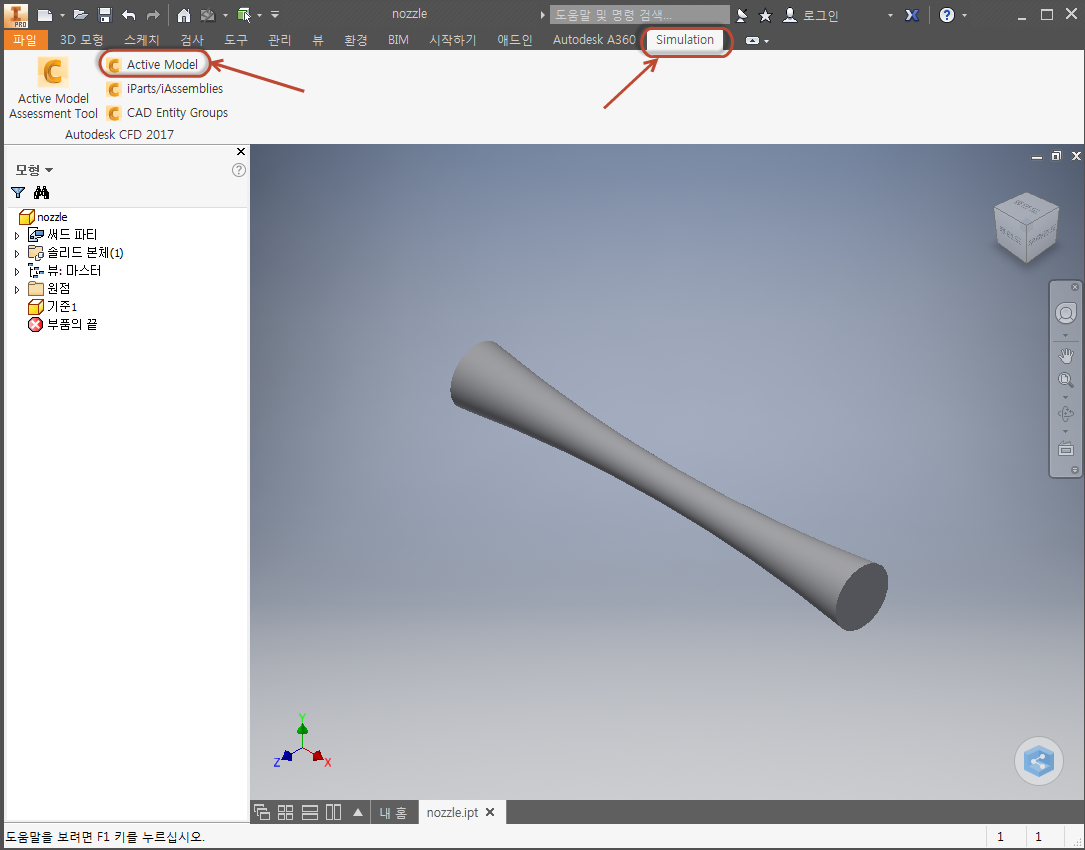Open the select-priority dropdown arrow

click(259, 15)
